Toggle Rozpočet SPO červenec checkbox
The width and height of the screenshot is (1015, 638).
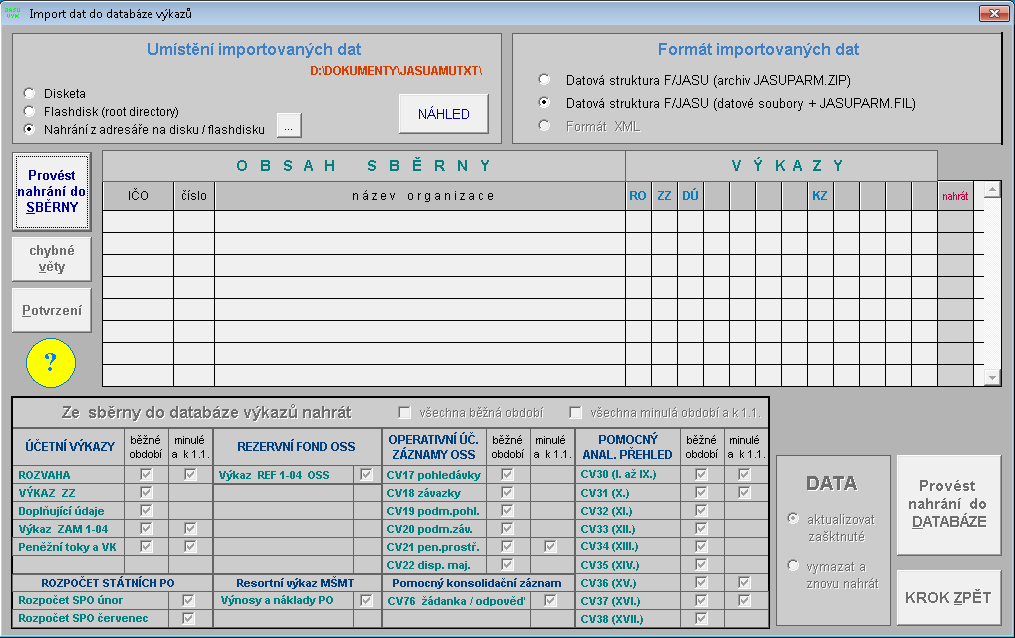coord(188,619)
